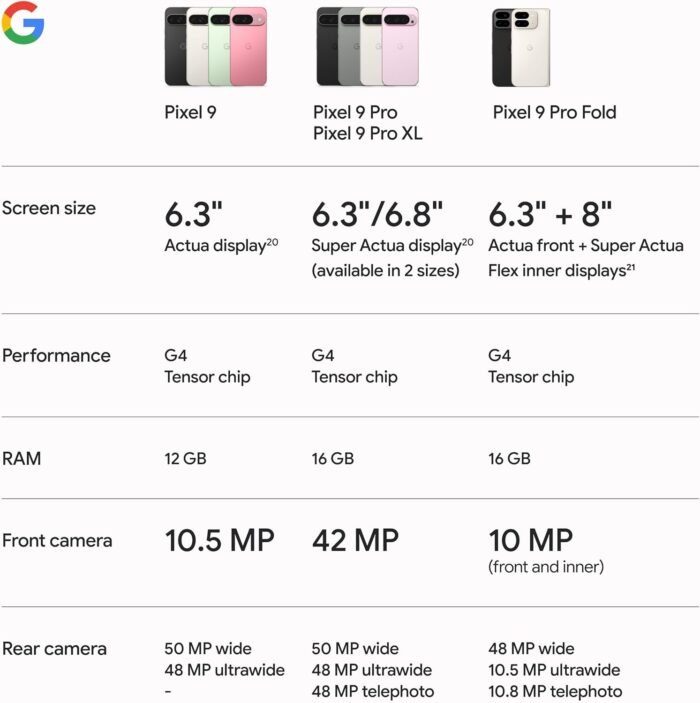Click the Pixel 9 Pro Fold phone image
The width and height of the screenshot is (700, 703).
click(x=521, y=48)
